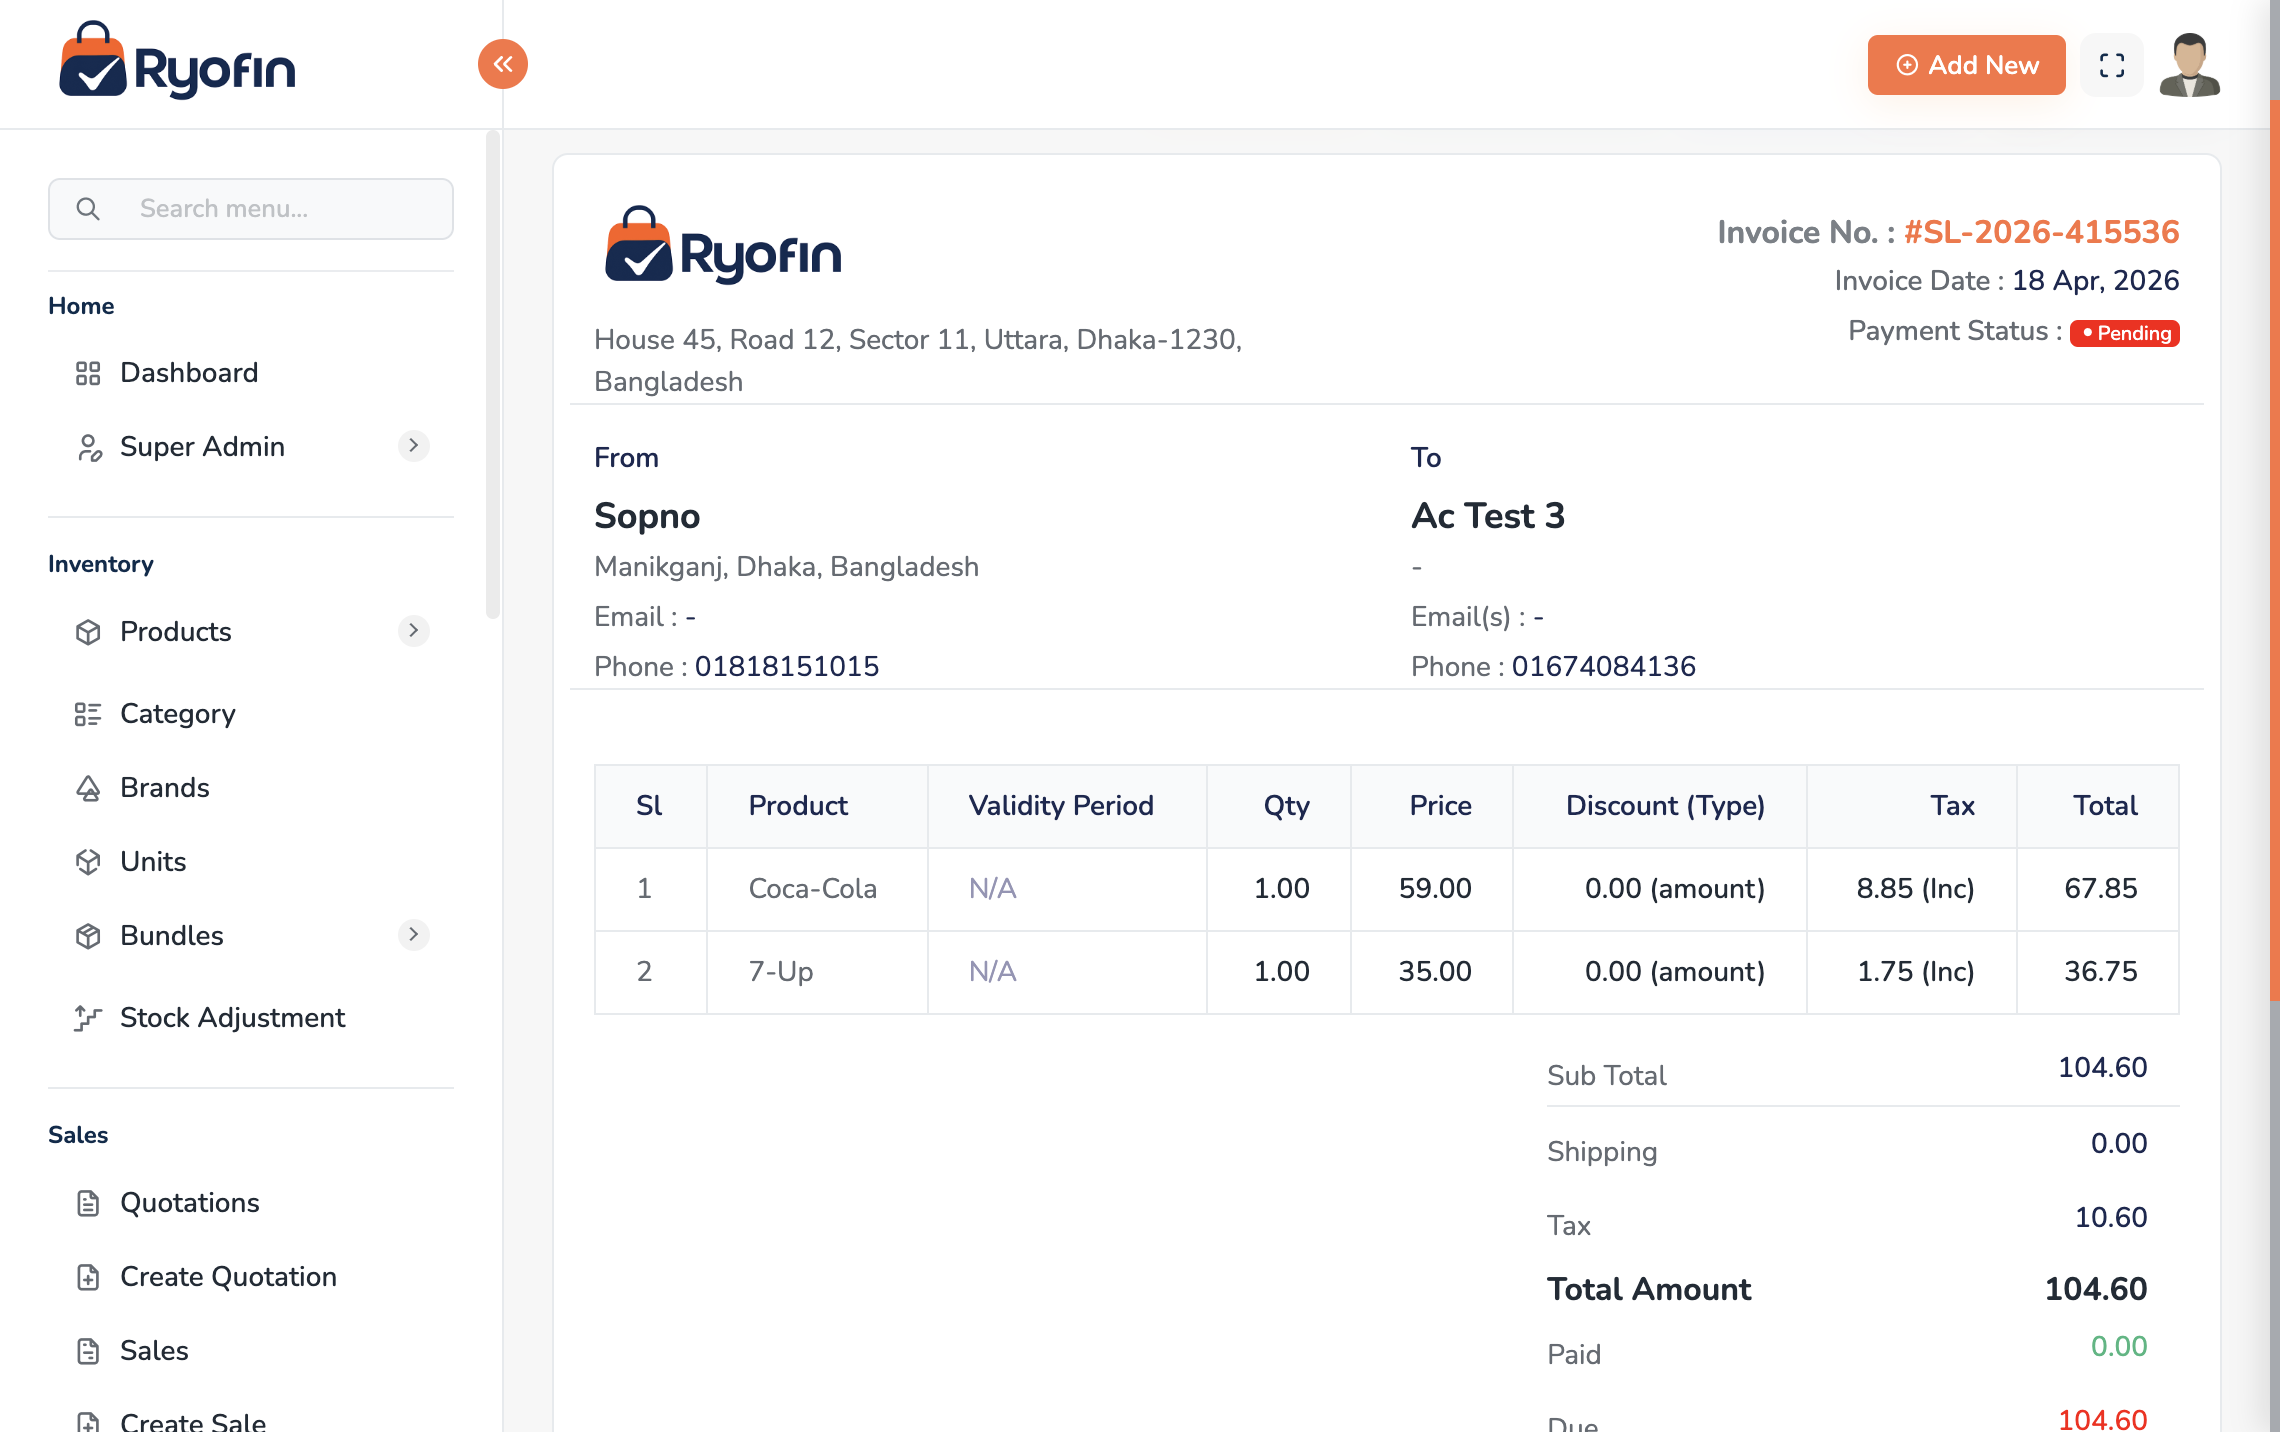Click the Units cube icon
Image resolution: width=2280 pixels, height=1432 pixels.
point(88,862)
